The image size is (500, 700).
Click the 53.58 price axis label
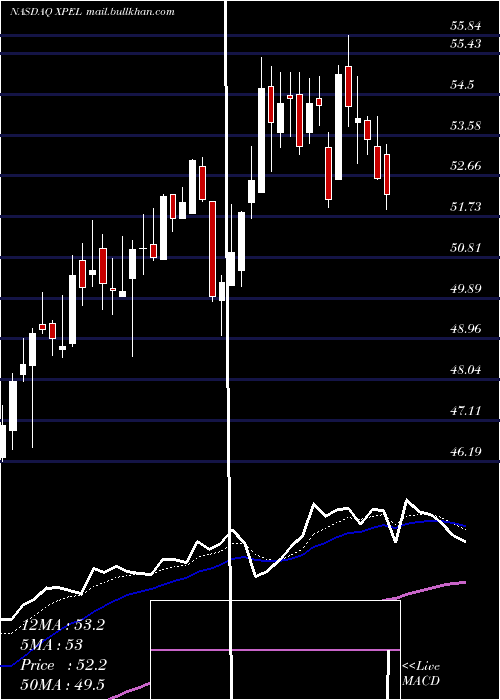pos(466,125)
